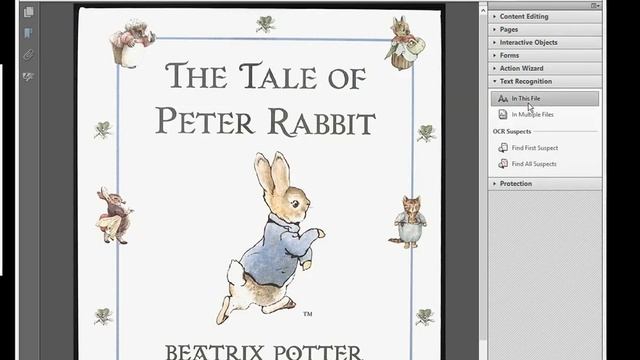Screen dimensions: 640x360
Task: Click the "OCR Suspects" heading label
Action: (x=512, y=131)
